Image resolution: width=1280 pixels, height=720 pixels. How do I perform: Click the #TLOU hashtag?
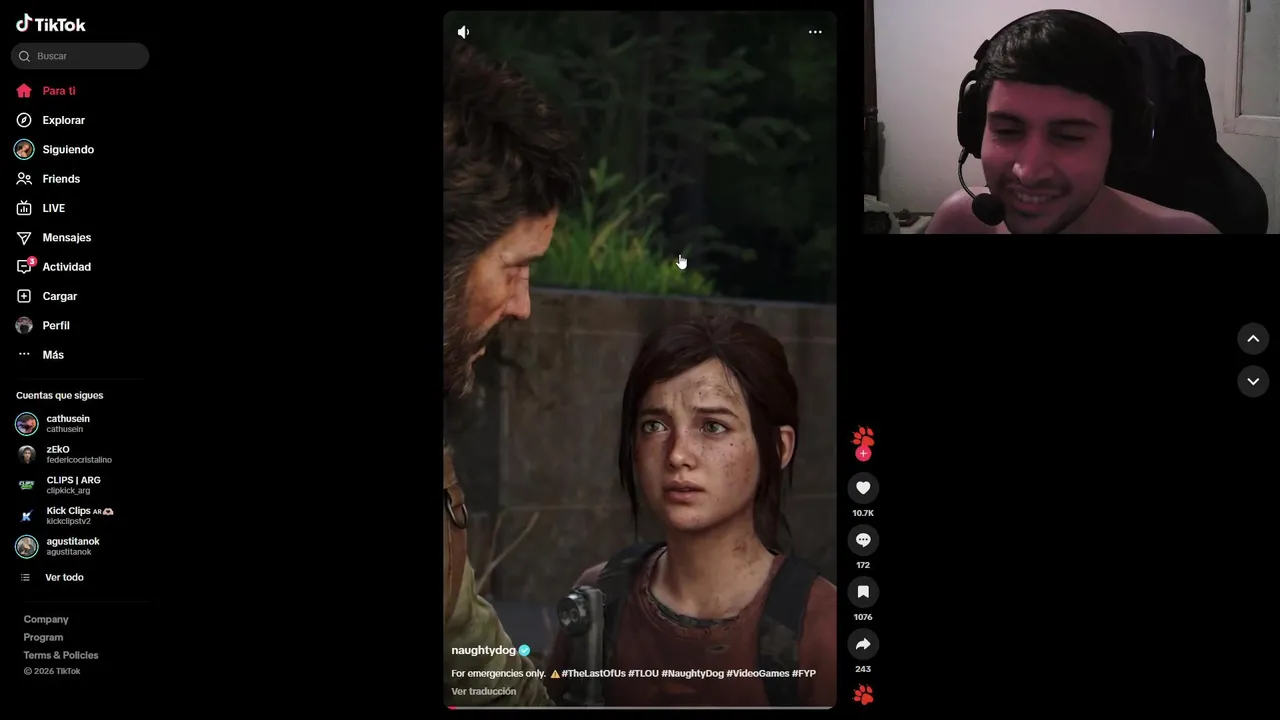coord(643,673)
